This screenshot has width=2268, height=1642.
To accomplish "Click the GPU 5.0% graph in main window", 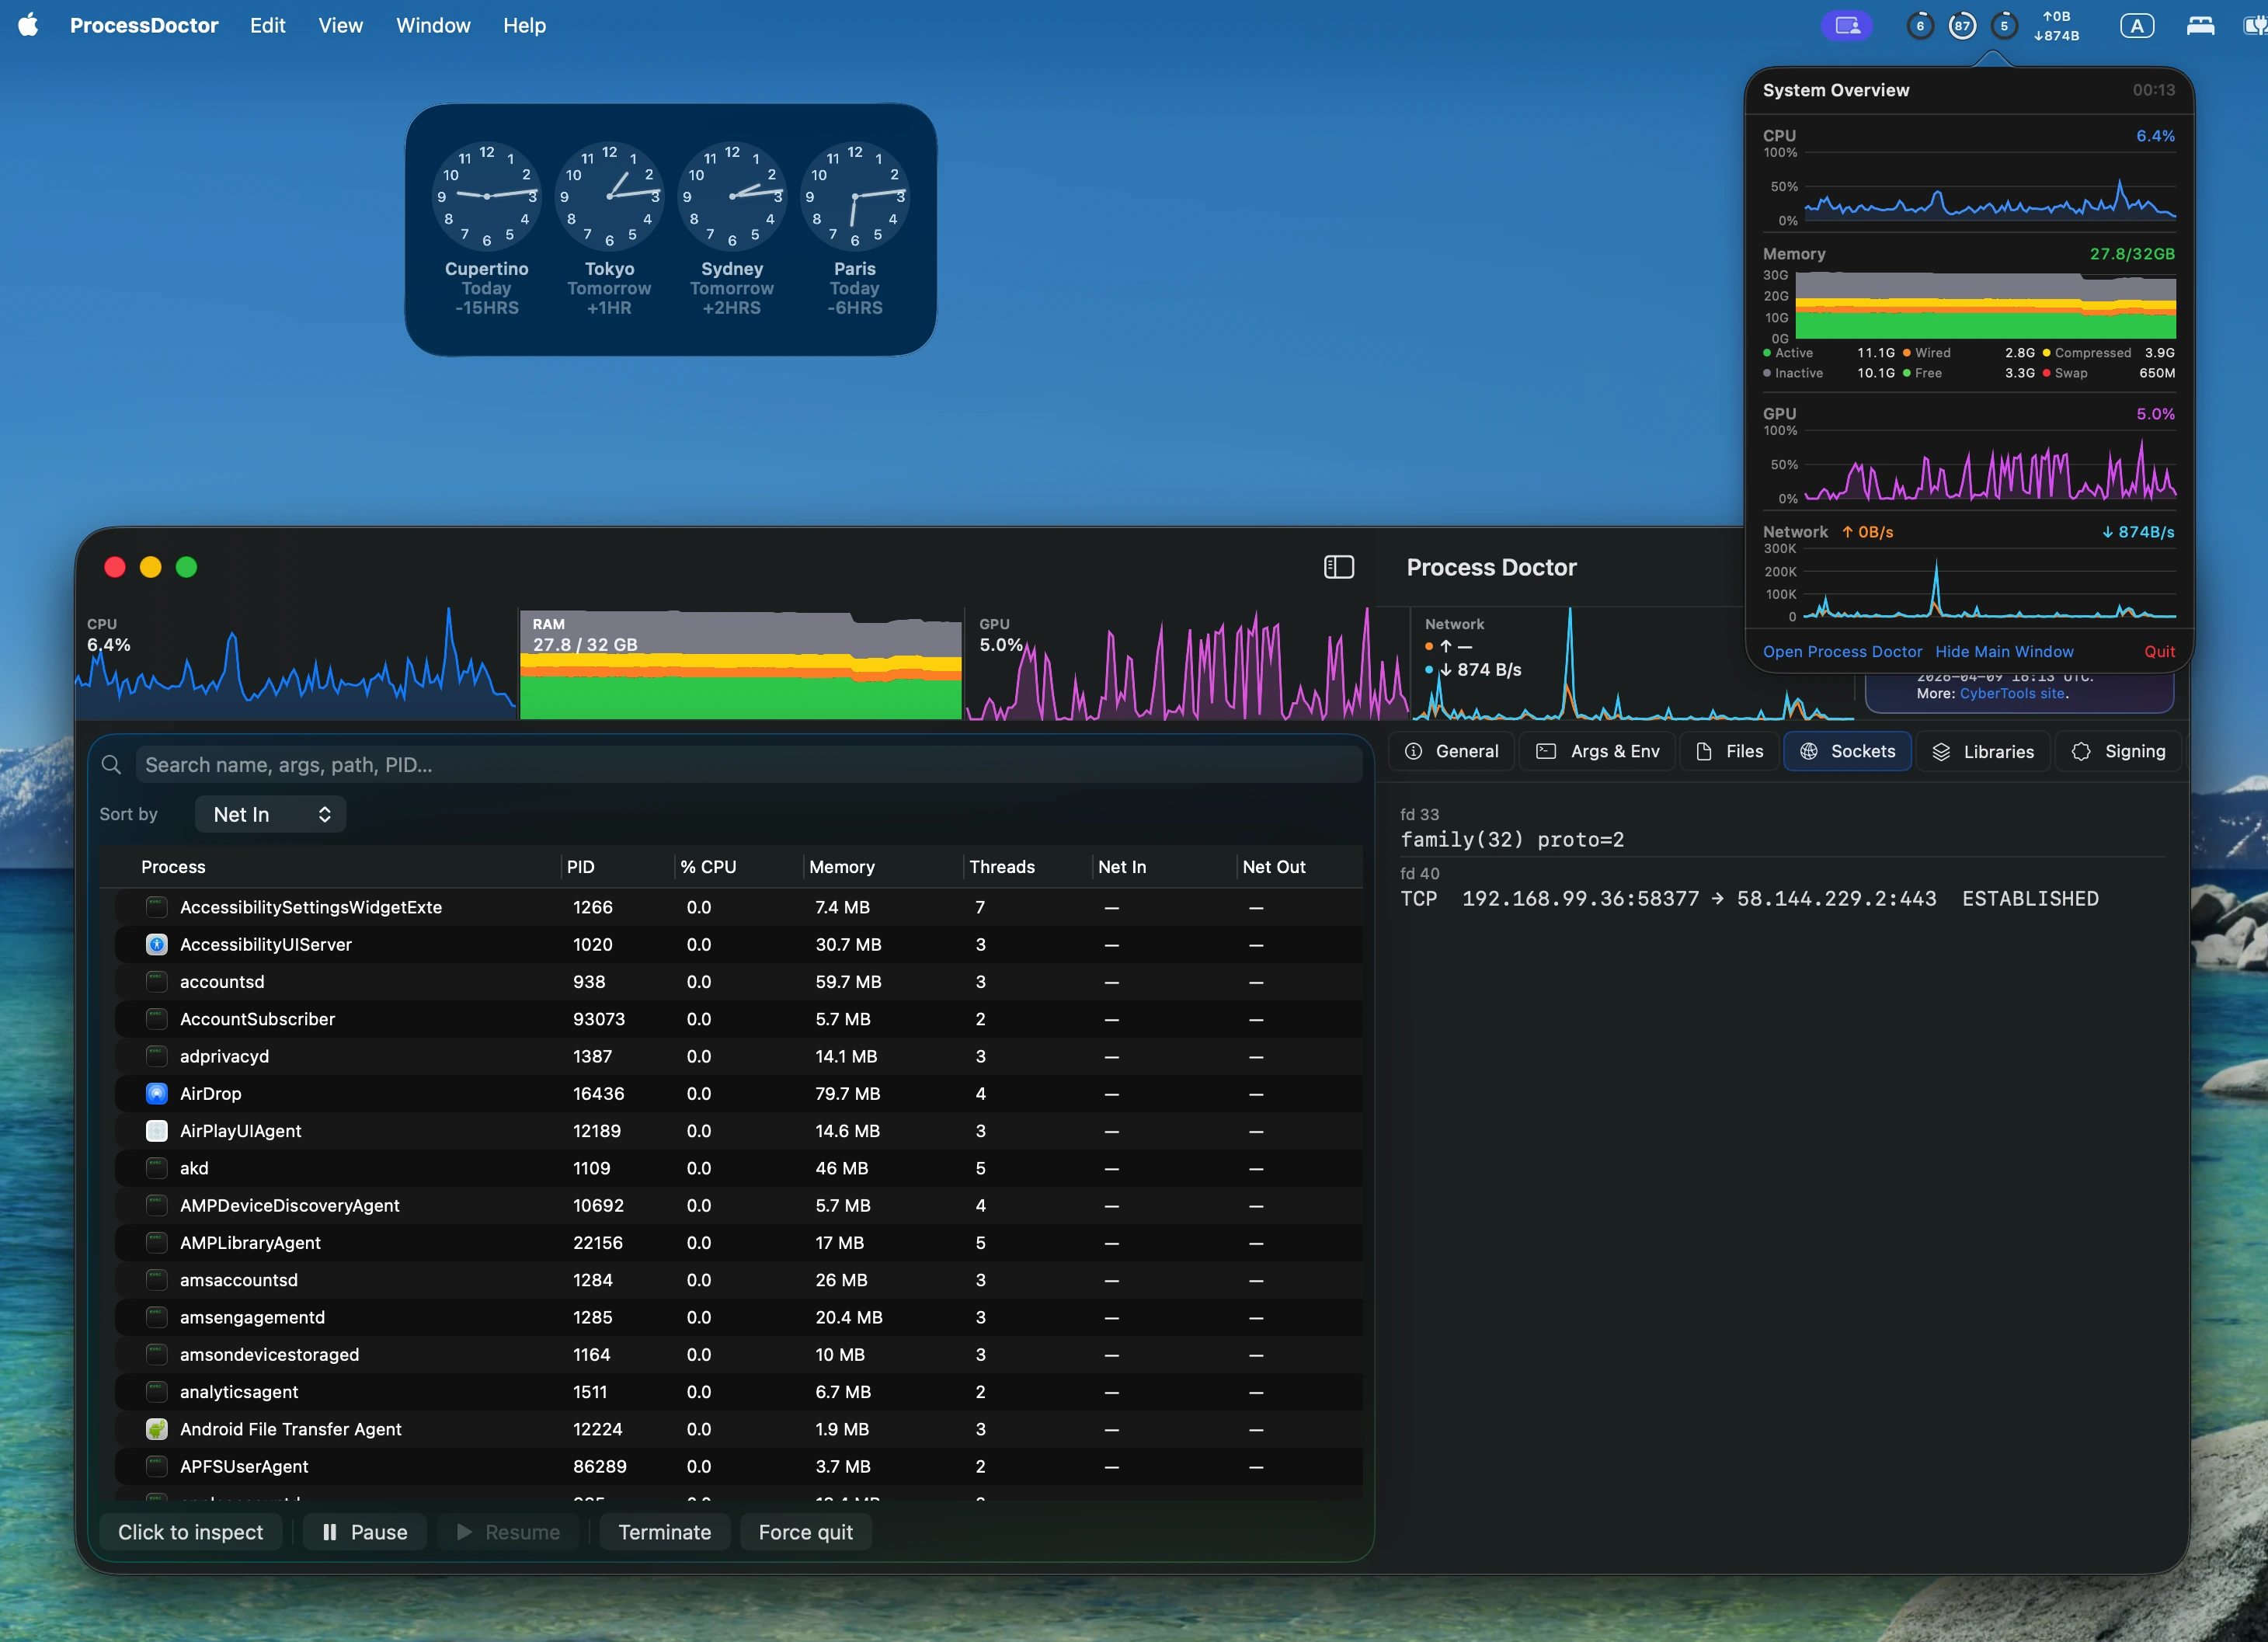I will pos(1187,664).
